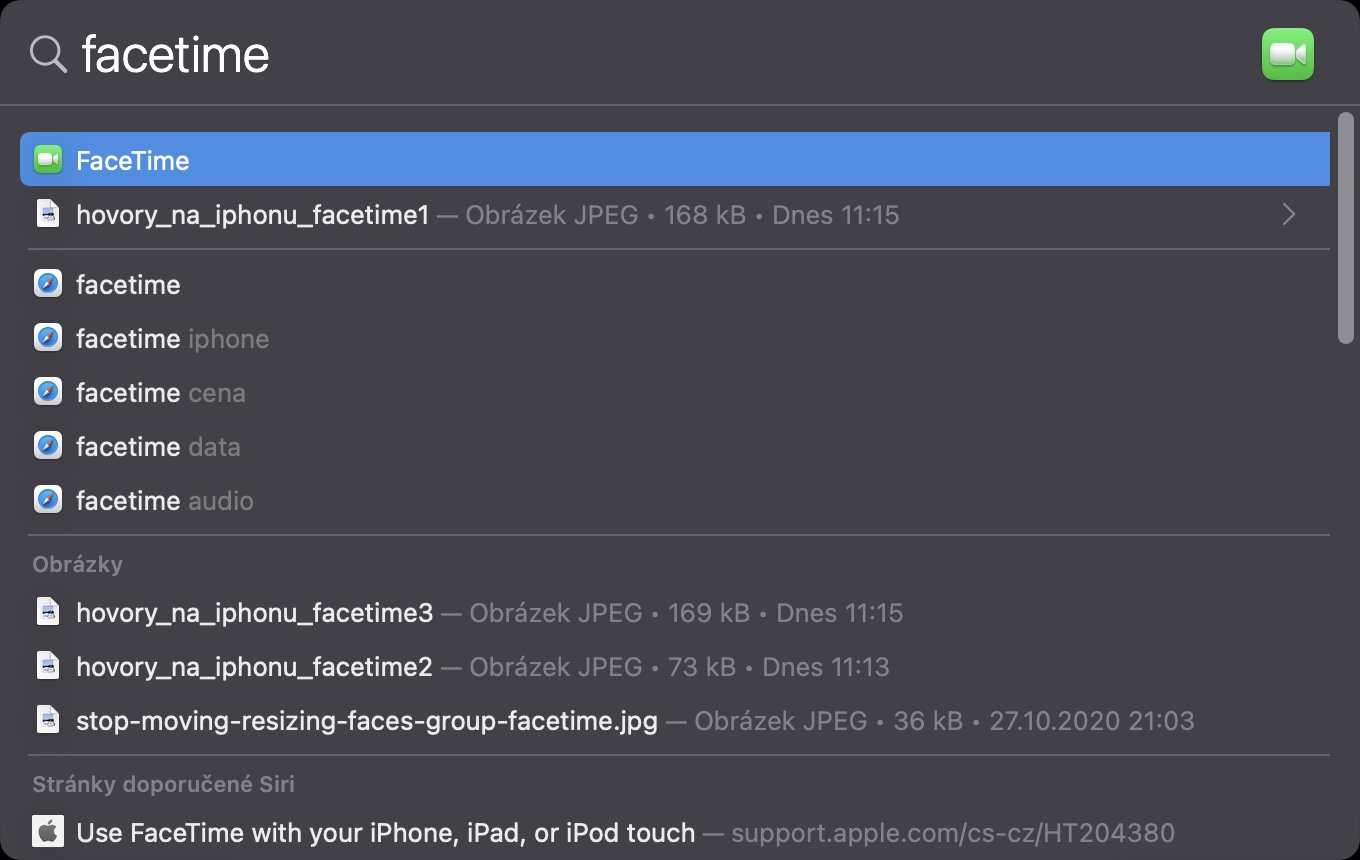Viewport: 1360px width, 860px height.
Task: Open the hovory_na_iphonu_facetime3 image
Action: tap(255, 612)
